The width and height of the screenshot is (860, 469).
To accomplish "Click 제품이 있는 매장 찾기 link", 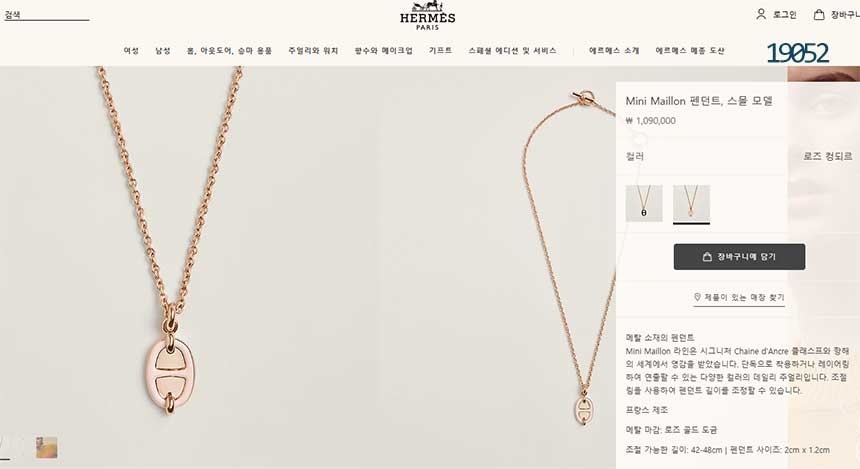I will pyautogui.click(x=739, y=297).
